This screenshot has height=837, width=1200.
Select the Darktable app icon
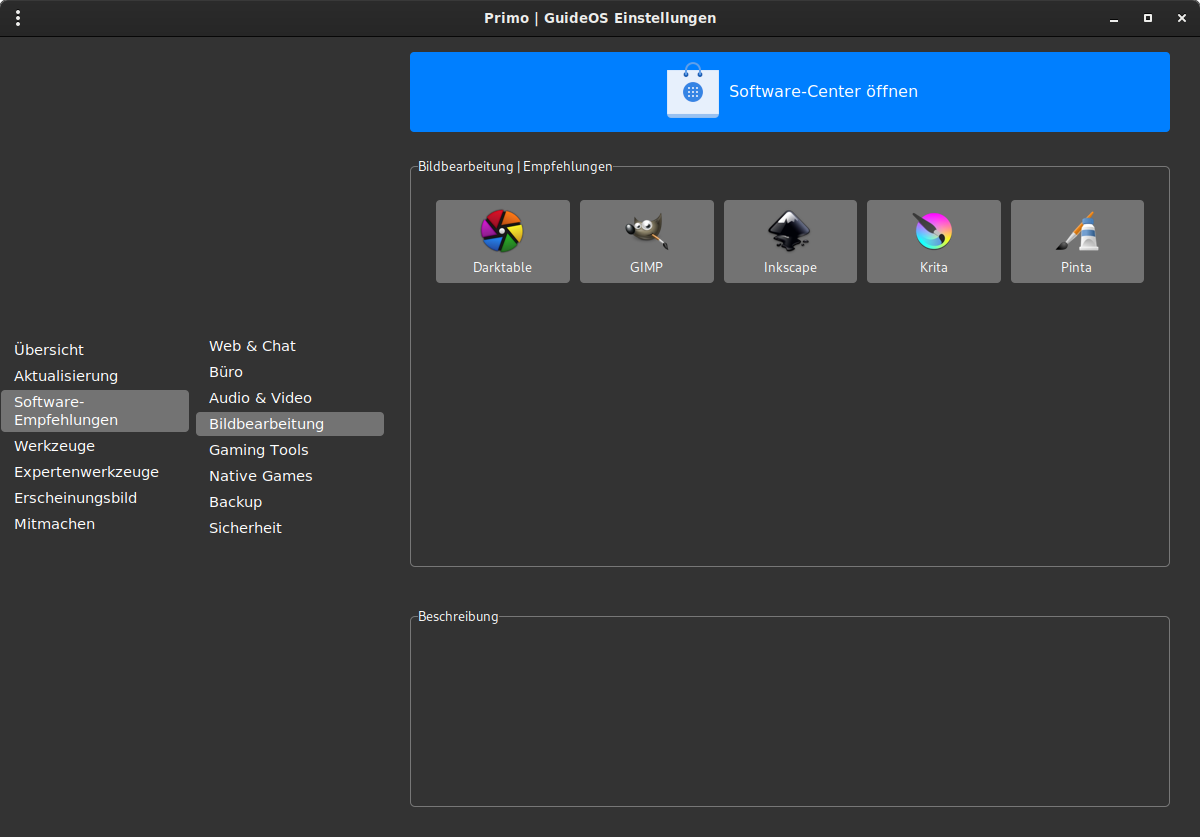[x=502, y=231]
